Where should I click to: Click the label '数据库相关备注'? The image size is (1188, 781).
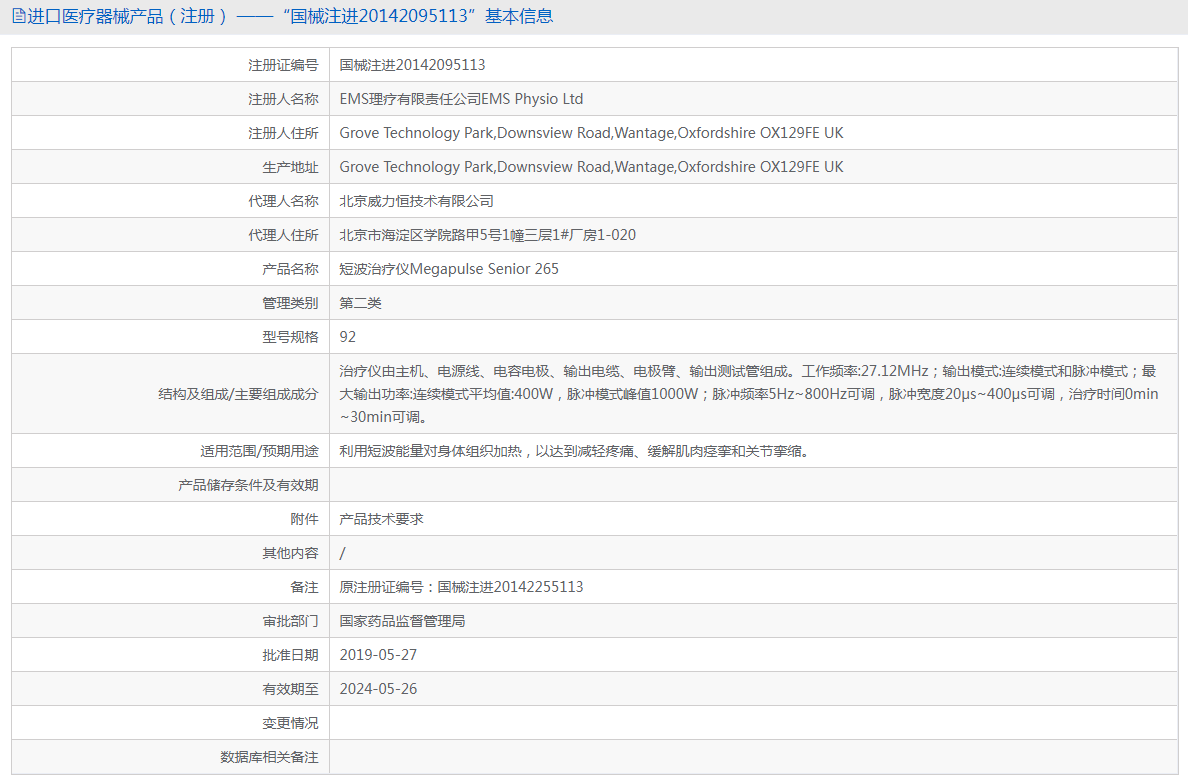click(x=269, y=758)
